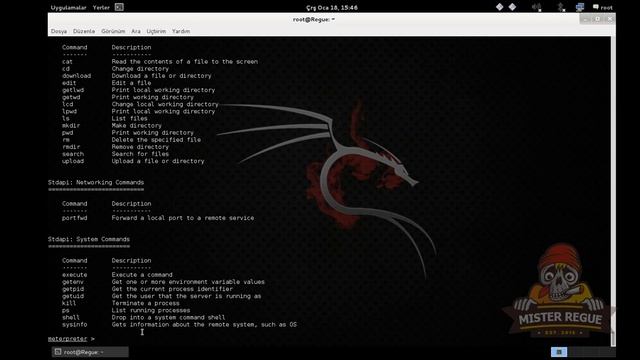The width and height of the screenshot is (640, 360).
Task: Click the 'Stdapi: Networking Commands' heading
Action: (96, 182)
